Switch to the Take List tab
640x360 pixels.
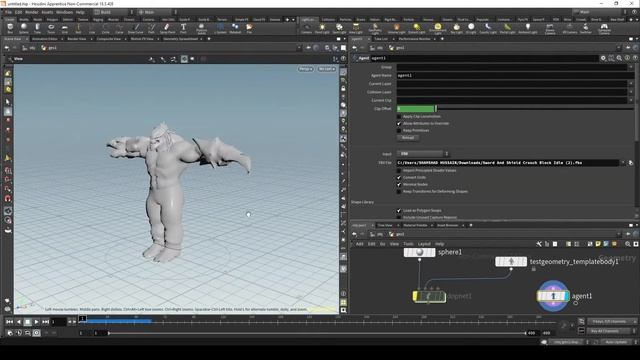coord(381,39)
